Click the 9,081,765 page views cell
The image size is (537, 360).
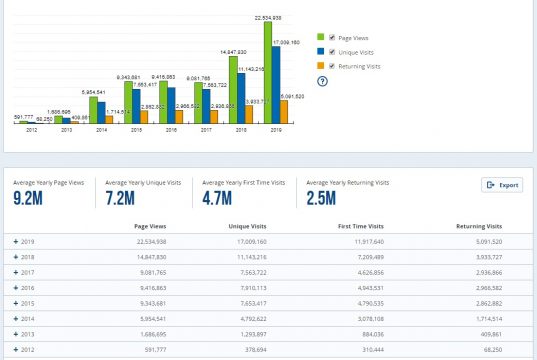coord(153,272)
